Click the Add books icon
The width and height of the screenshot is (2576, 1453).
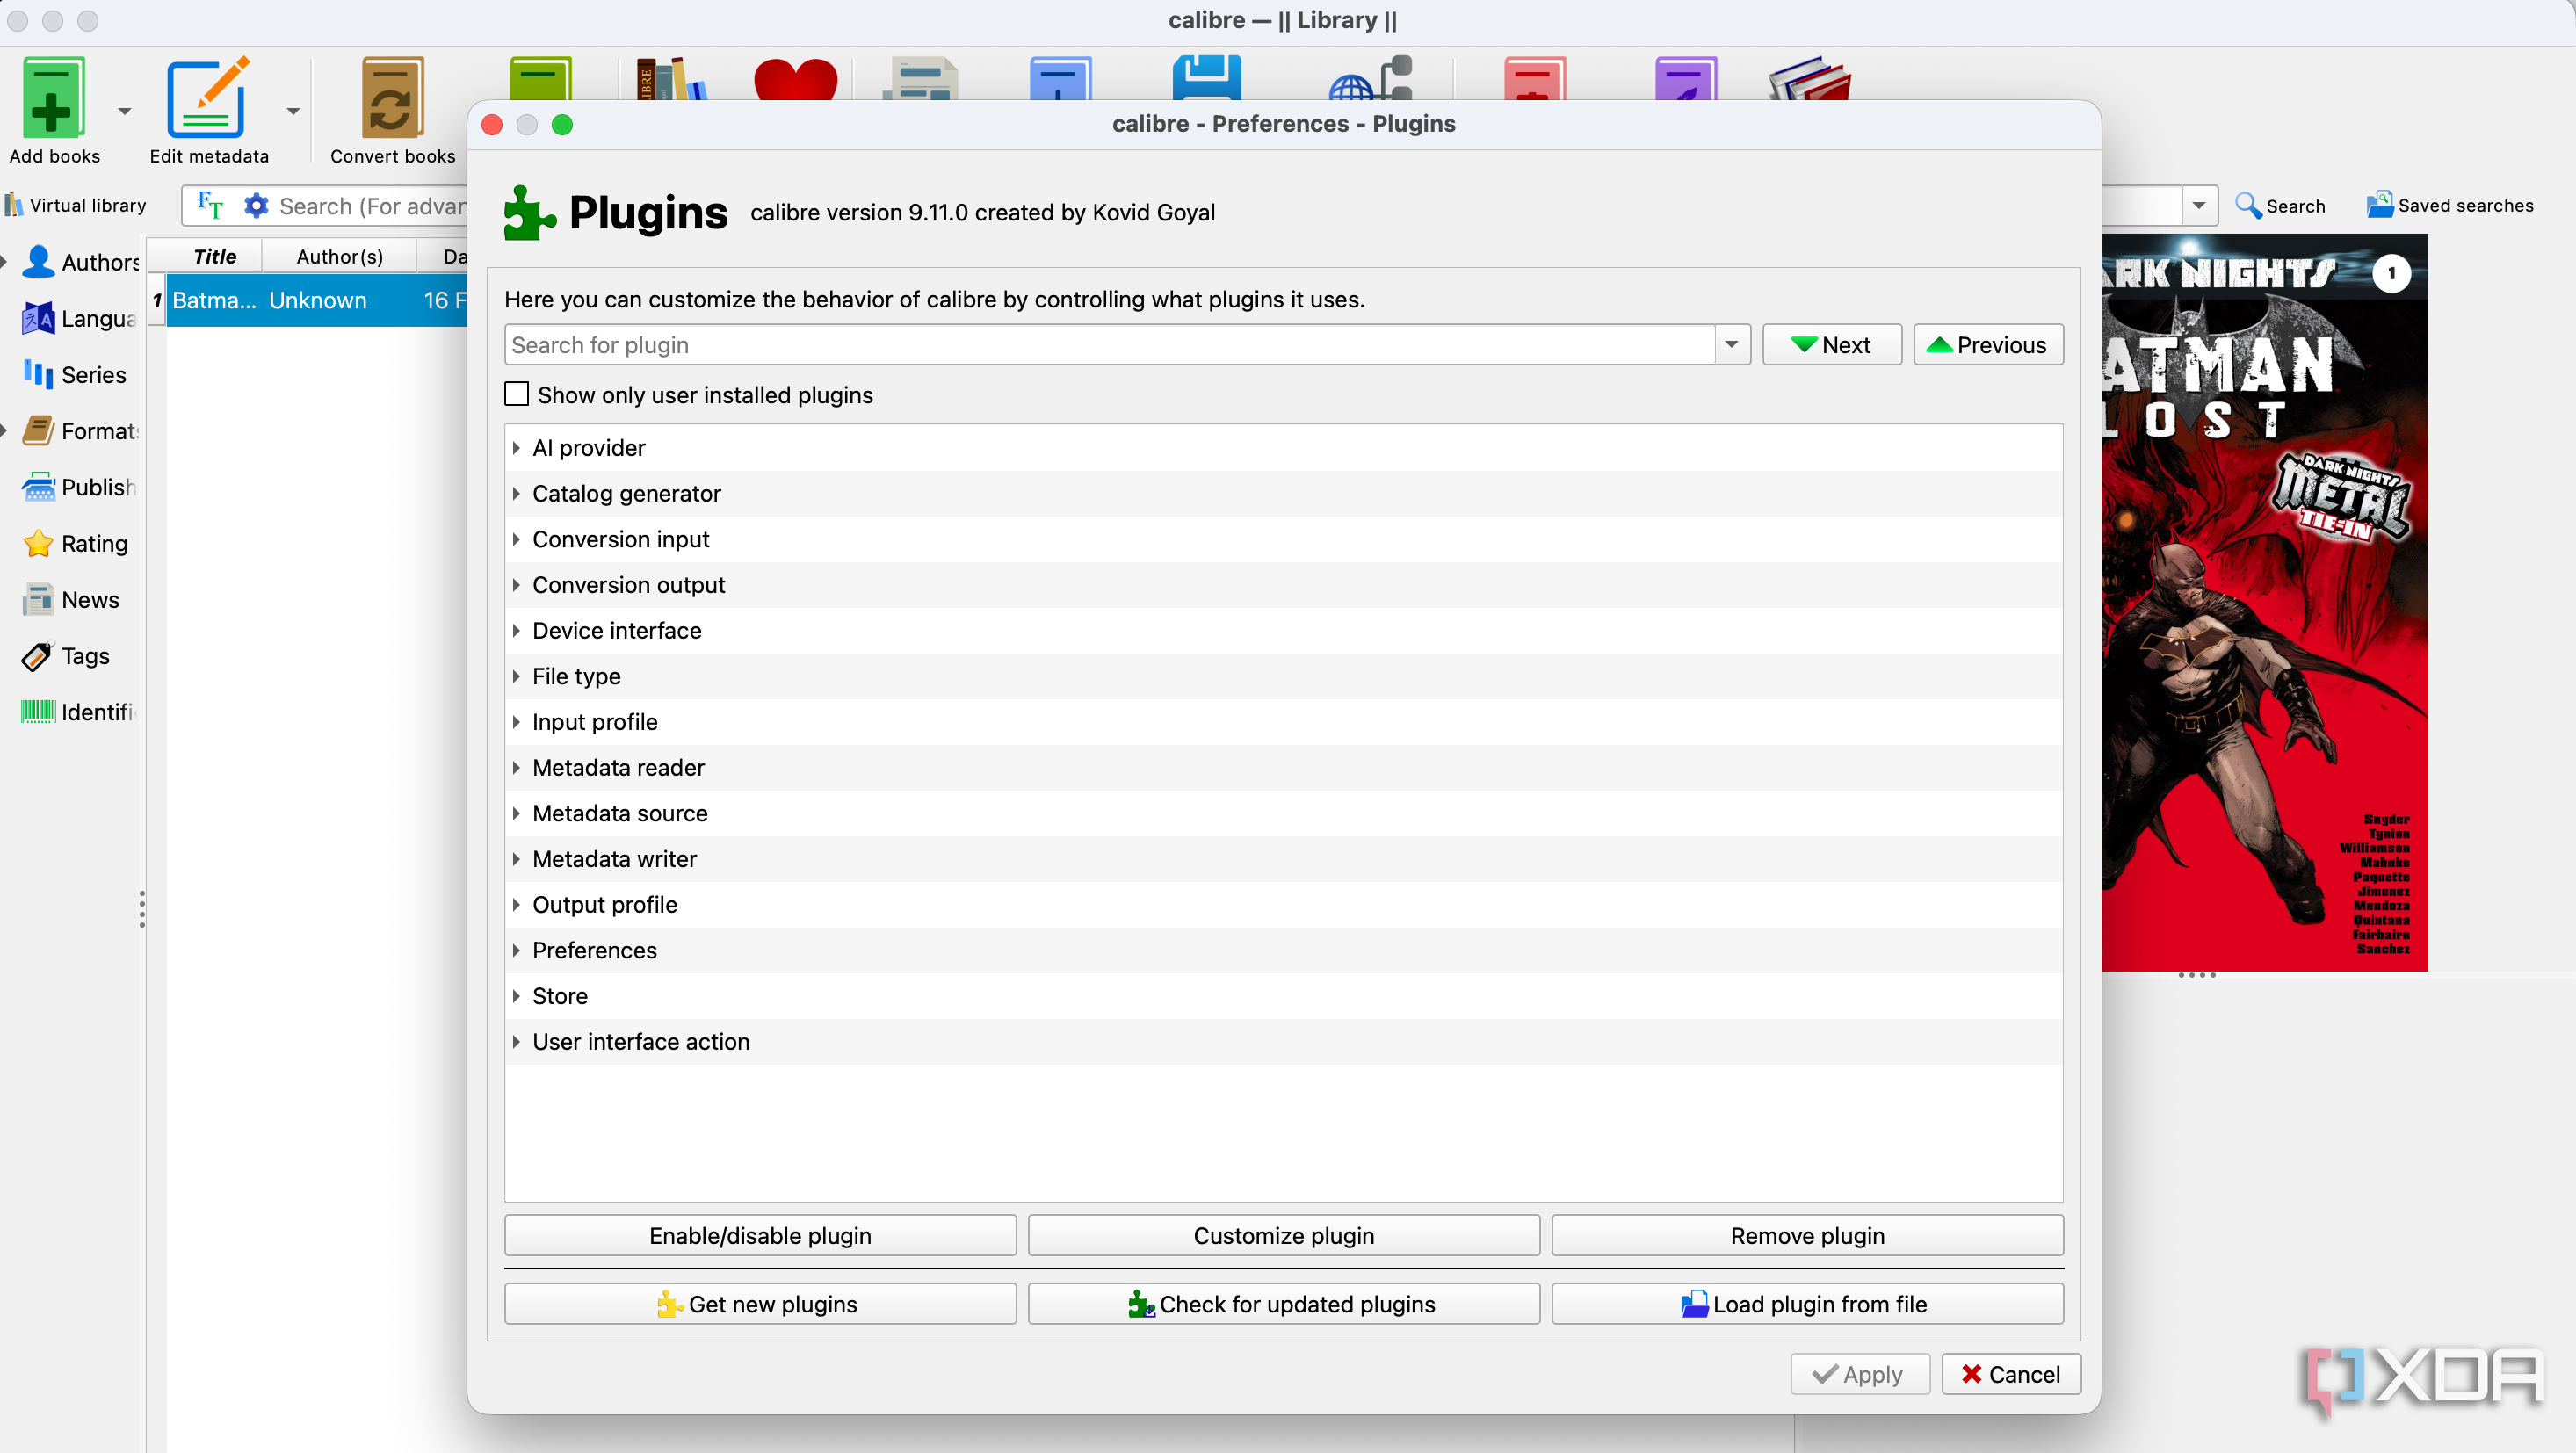click(x=54, y=98)
